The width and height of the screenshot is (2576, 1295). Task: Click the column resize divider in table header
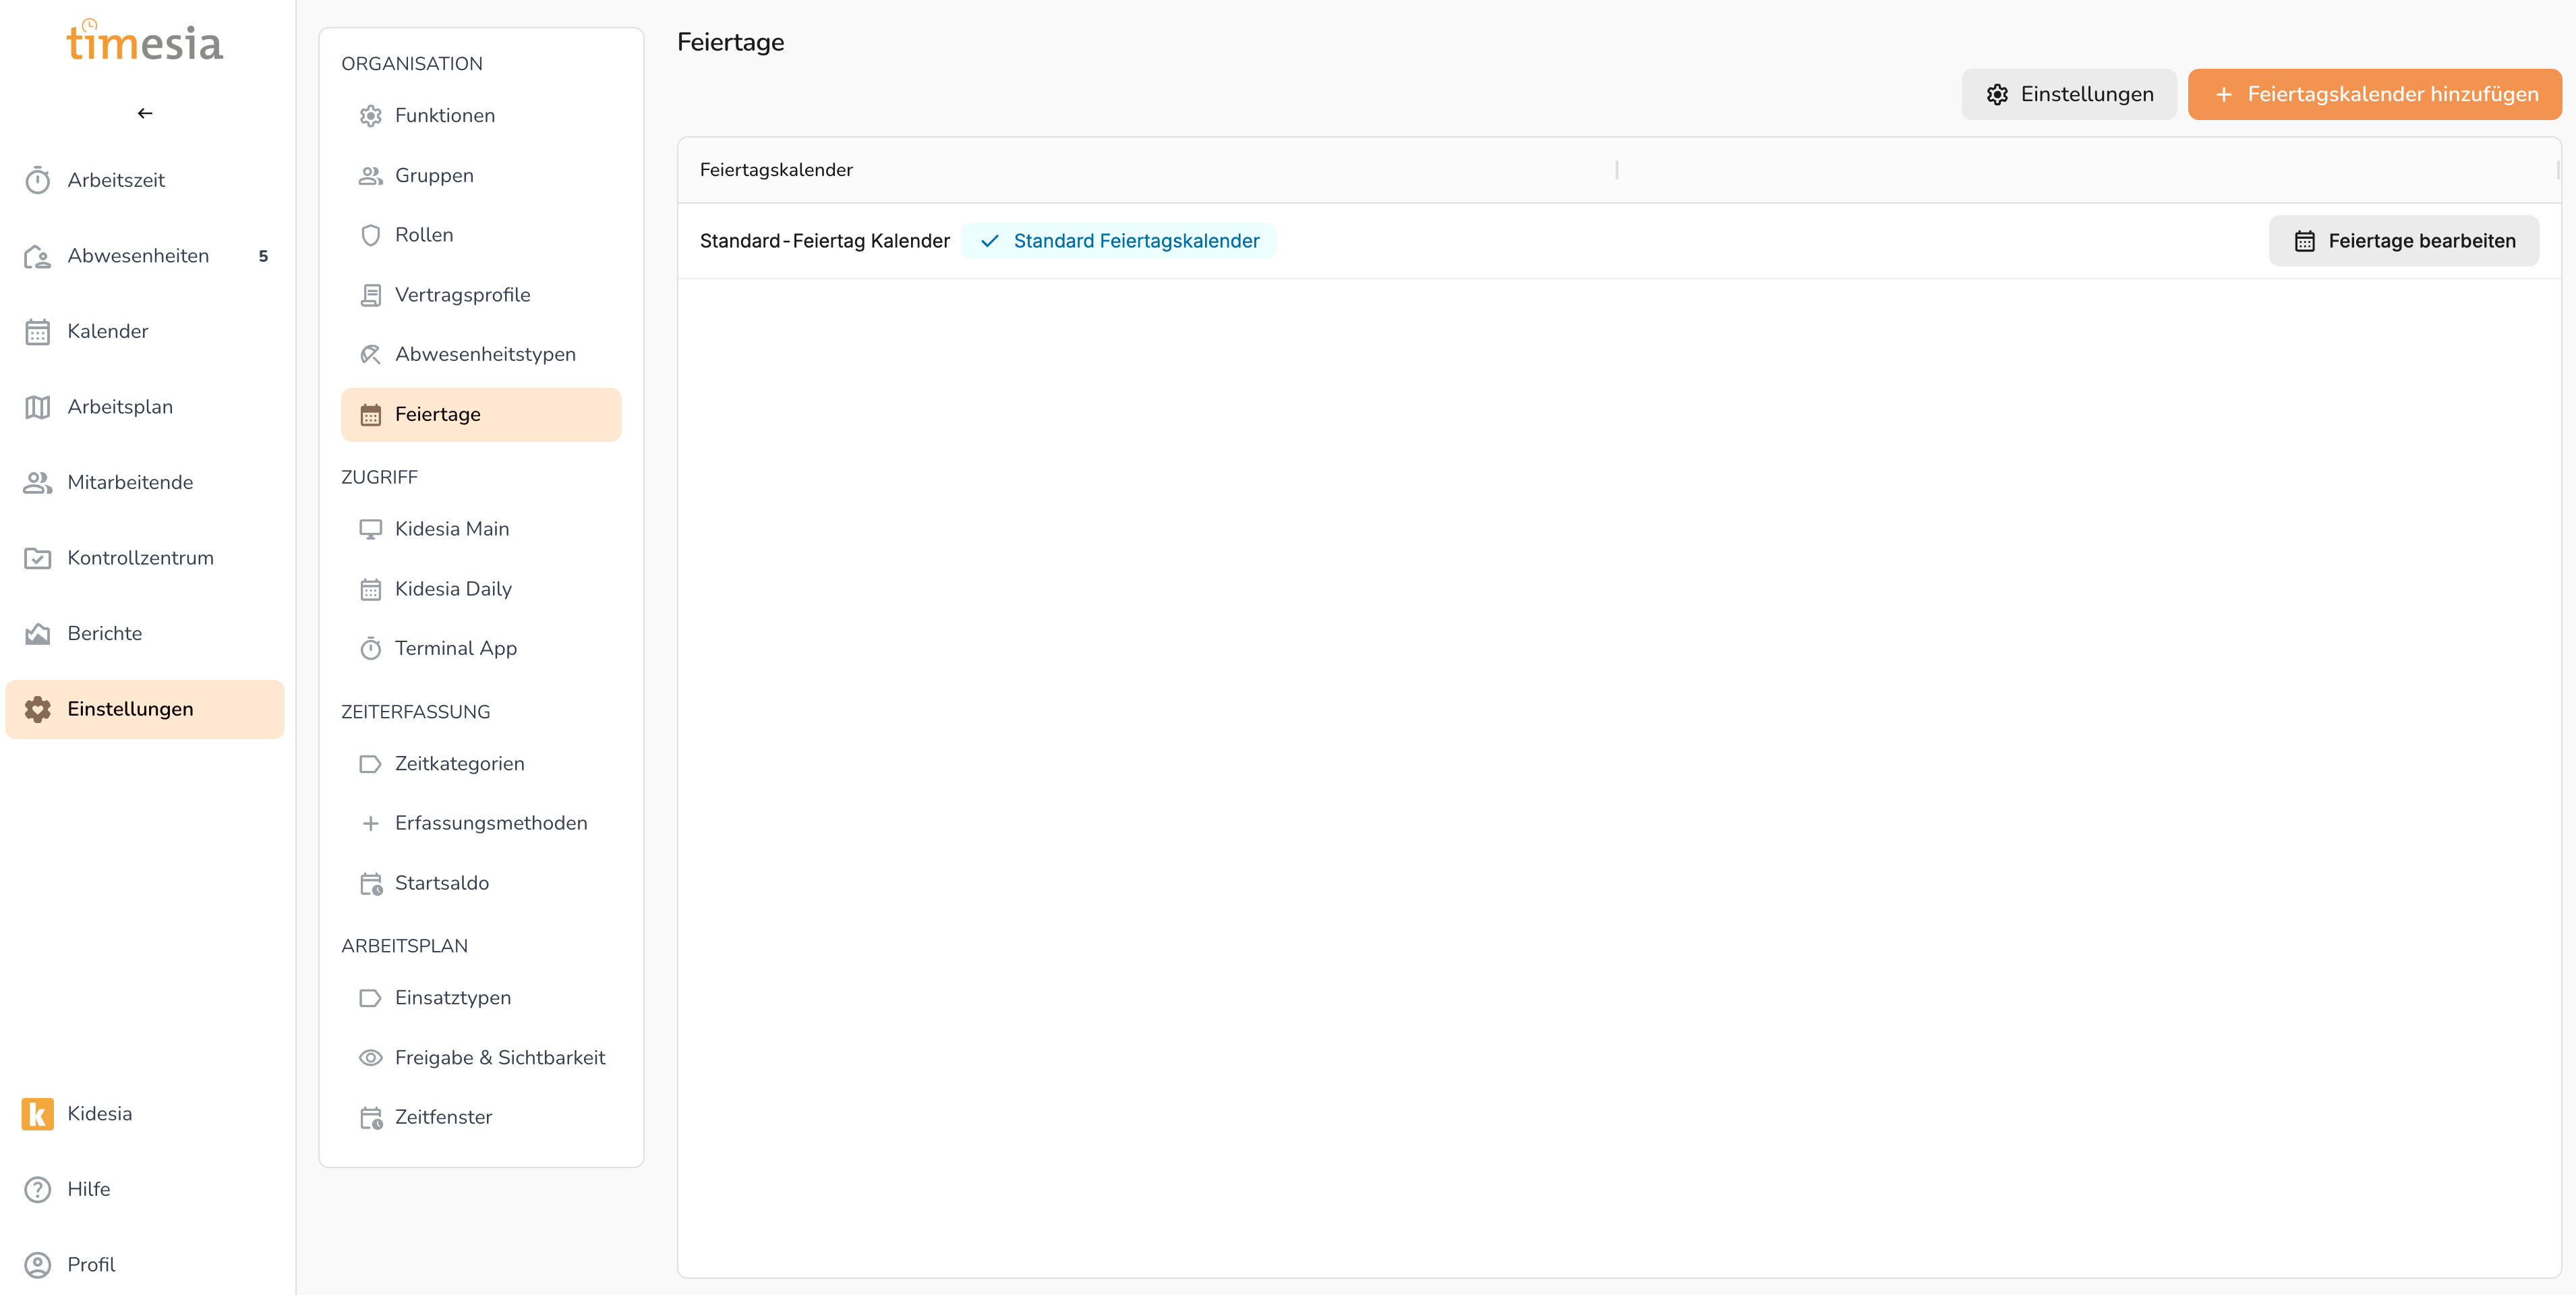pyautogui.click(x=1616, y=170)
